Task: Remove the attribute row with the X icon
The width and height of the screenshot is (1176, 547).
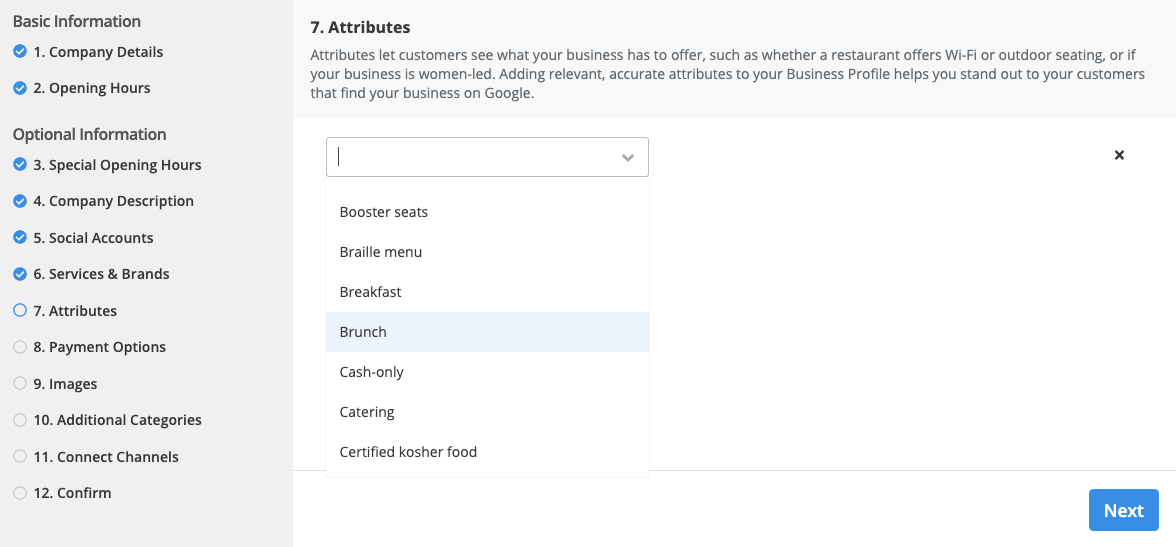Action: point(1119,155)
